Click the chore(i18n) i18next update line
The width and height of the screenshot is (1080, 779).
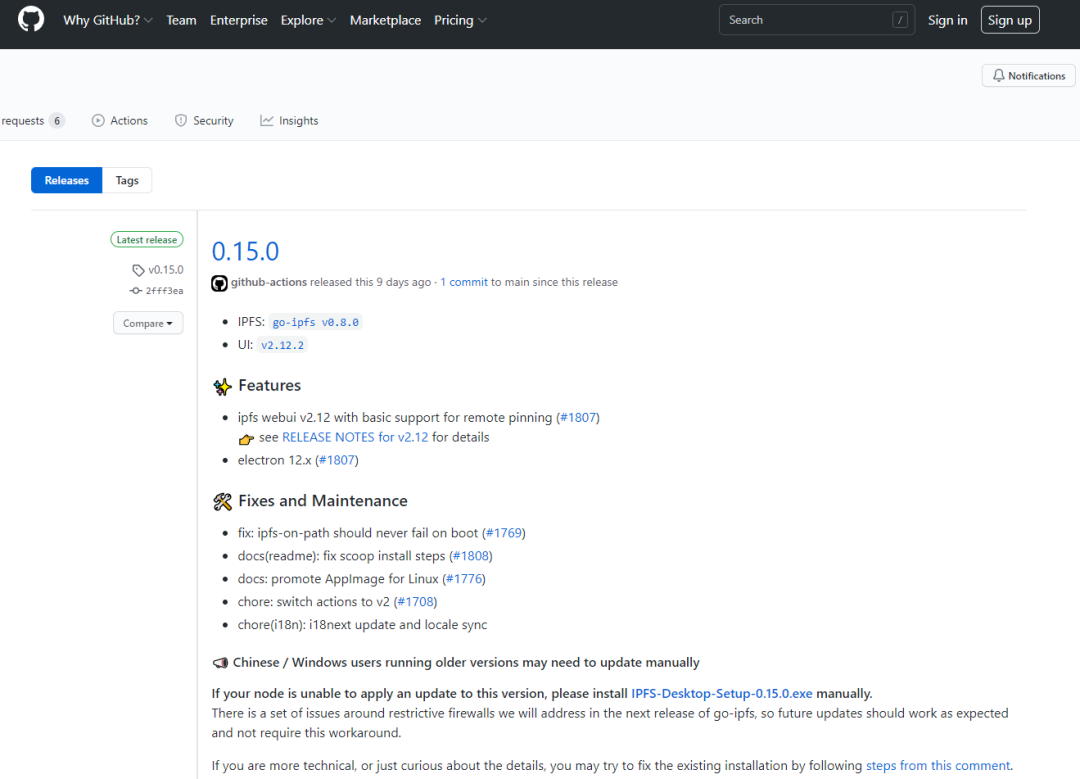[362, 625]
